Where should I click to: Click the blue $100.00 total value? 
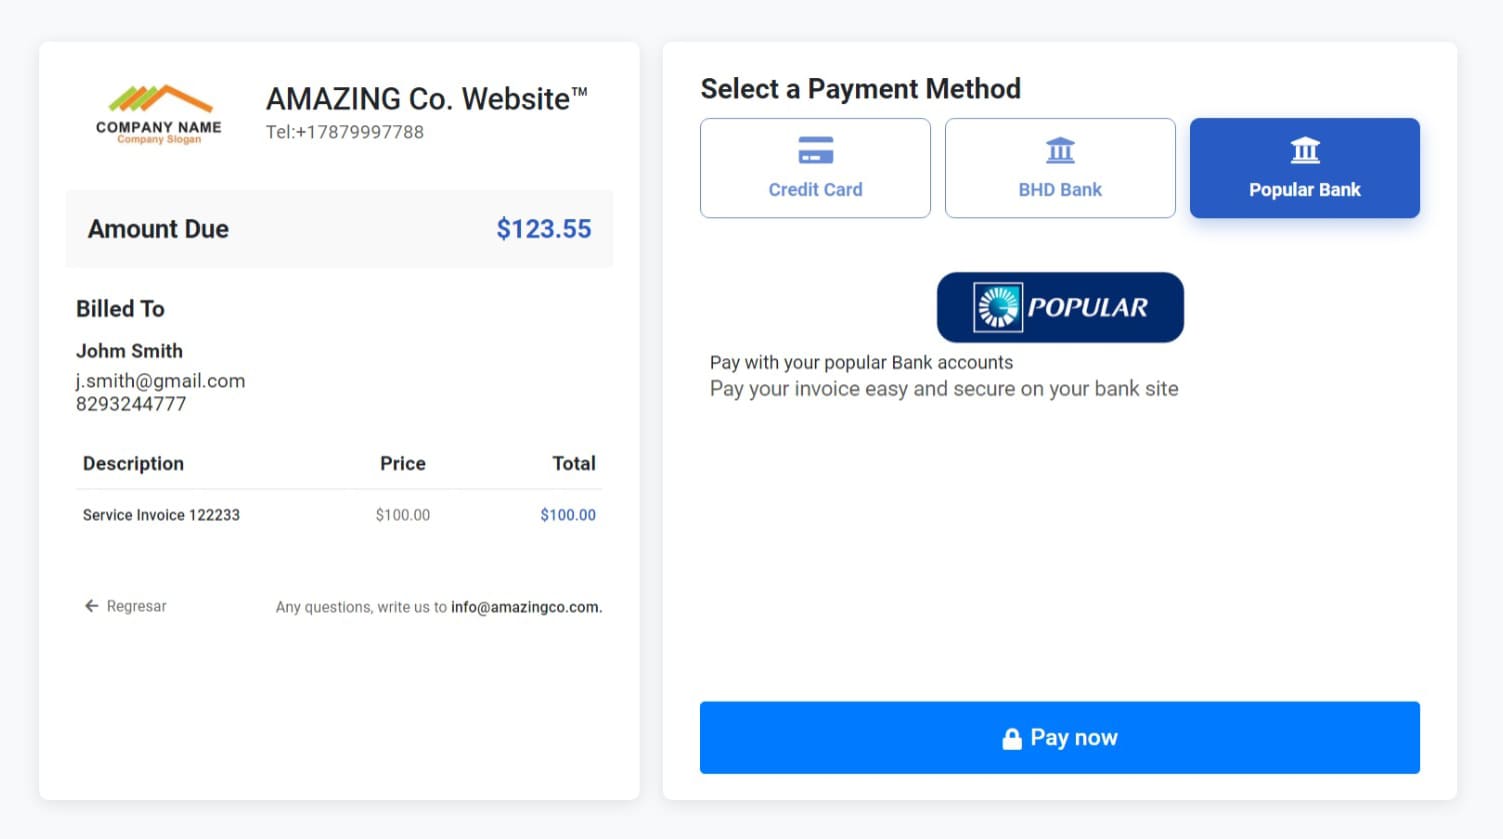pyautogui.click(x=567, y=515)
